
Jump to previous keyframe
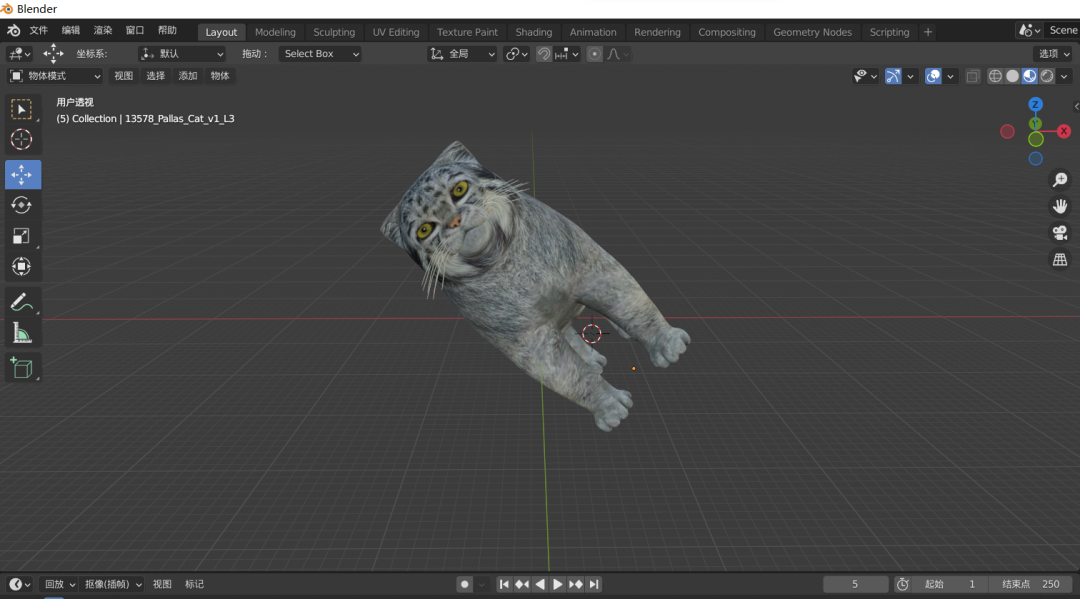coord(522,585)
